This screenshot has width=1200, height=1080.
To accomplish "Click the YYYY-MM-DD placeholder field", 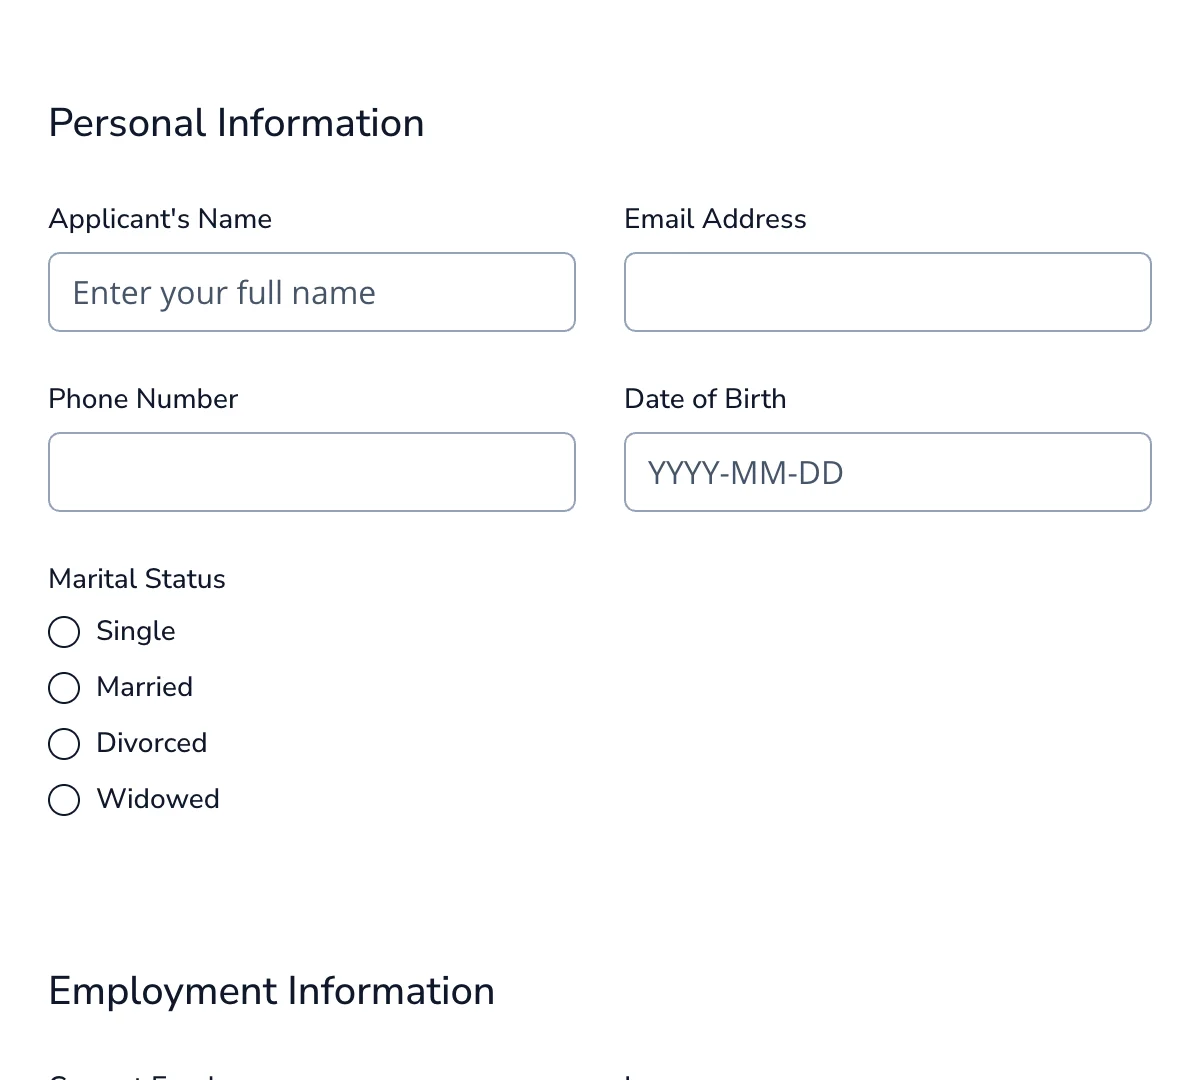I will [x=888, y=472].
